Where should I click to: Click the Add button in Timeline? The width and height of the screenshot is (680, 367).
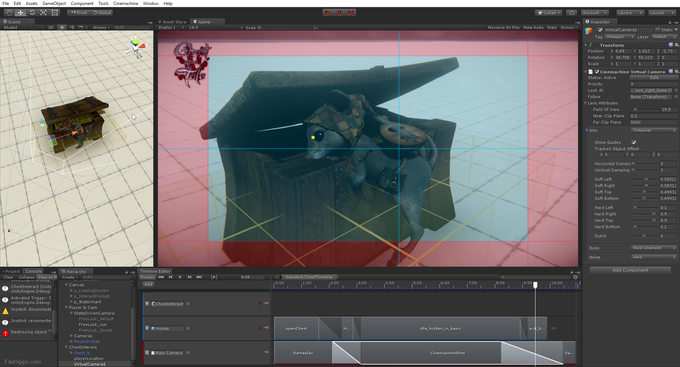pyautogui.click(x=148, y=284)
